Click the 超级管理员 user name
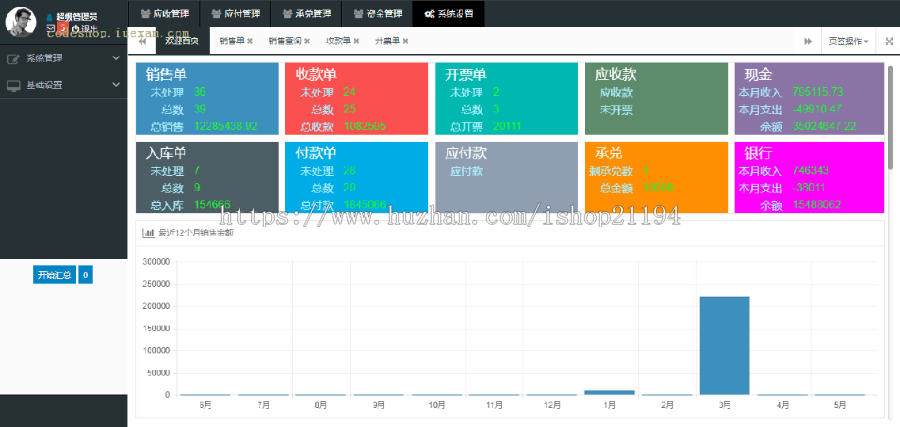The image size is (900, 427). pyautogui.click(x=76, y=17)
